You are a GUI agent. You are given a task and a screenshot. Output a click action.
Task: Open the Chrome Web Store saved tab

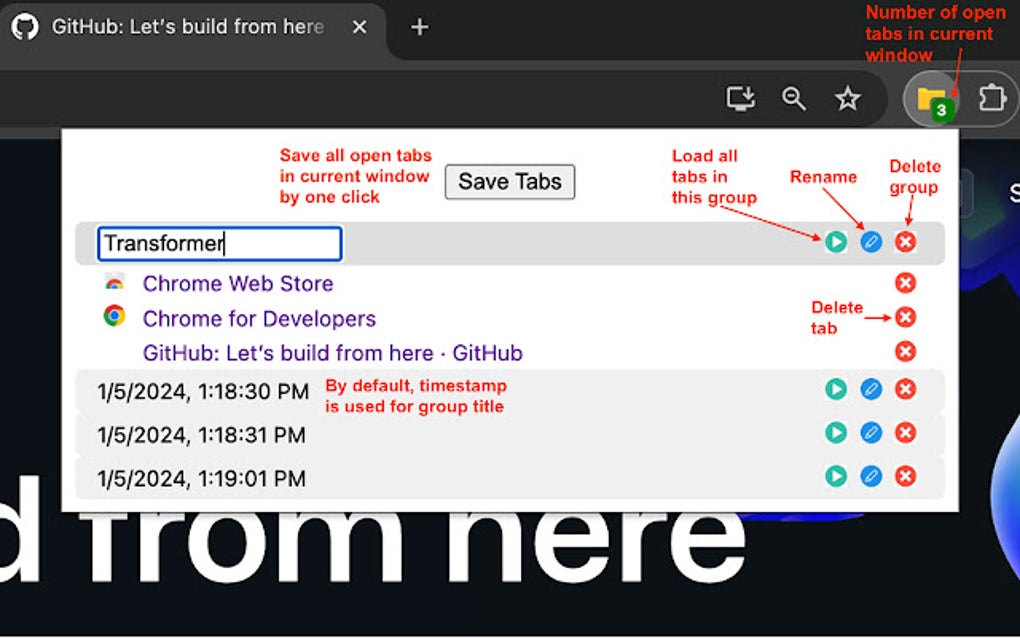point(238,284)
